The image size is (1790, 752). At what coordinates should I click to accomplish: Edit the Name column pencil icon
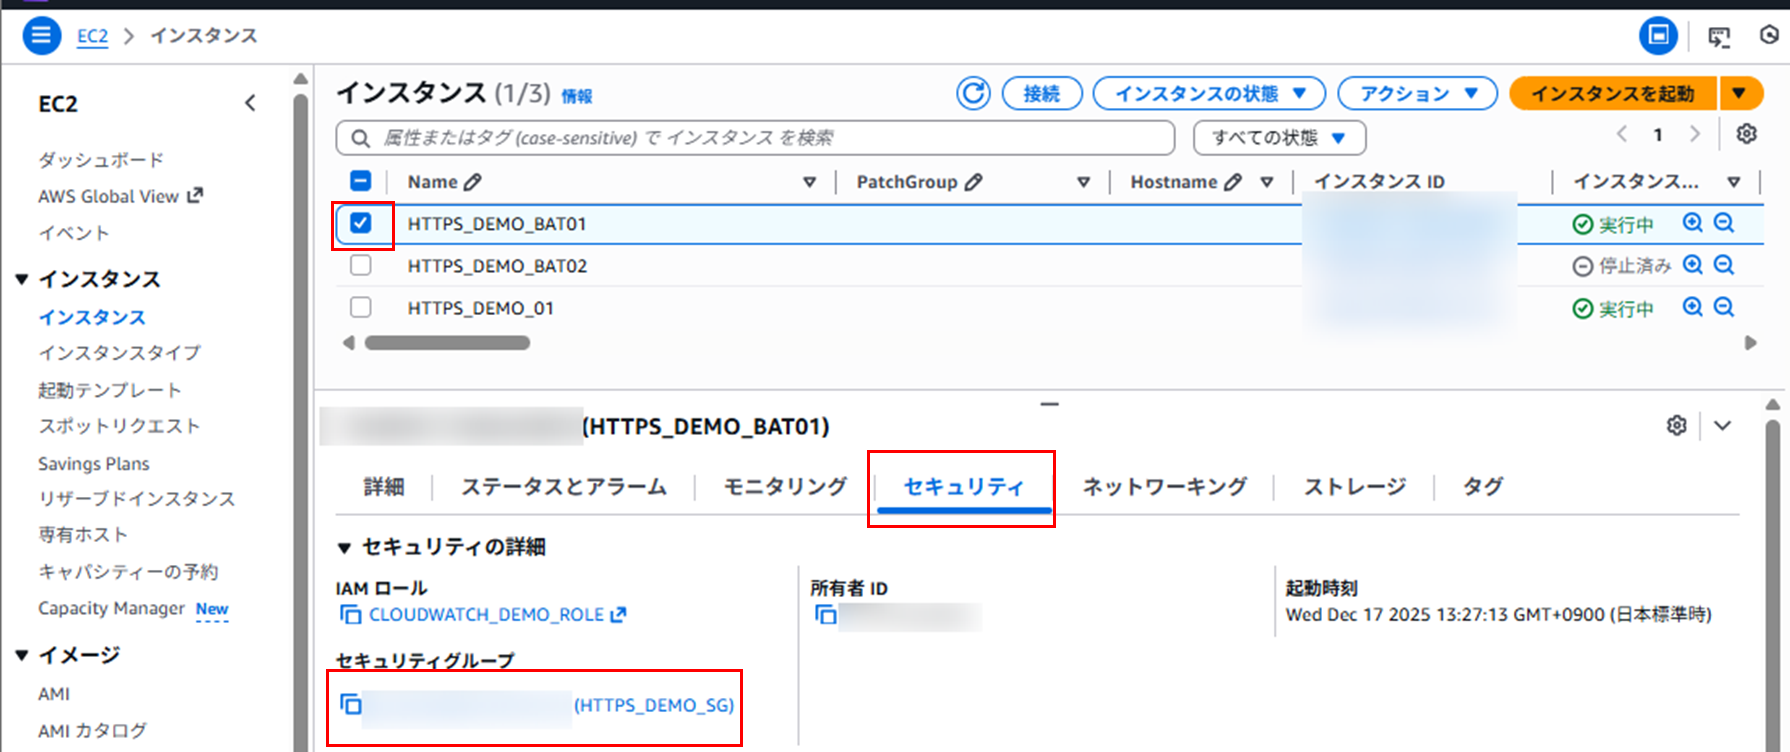[473, 182]
